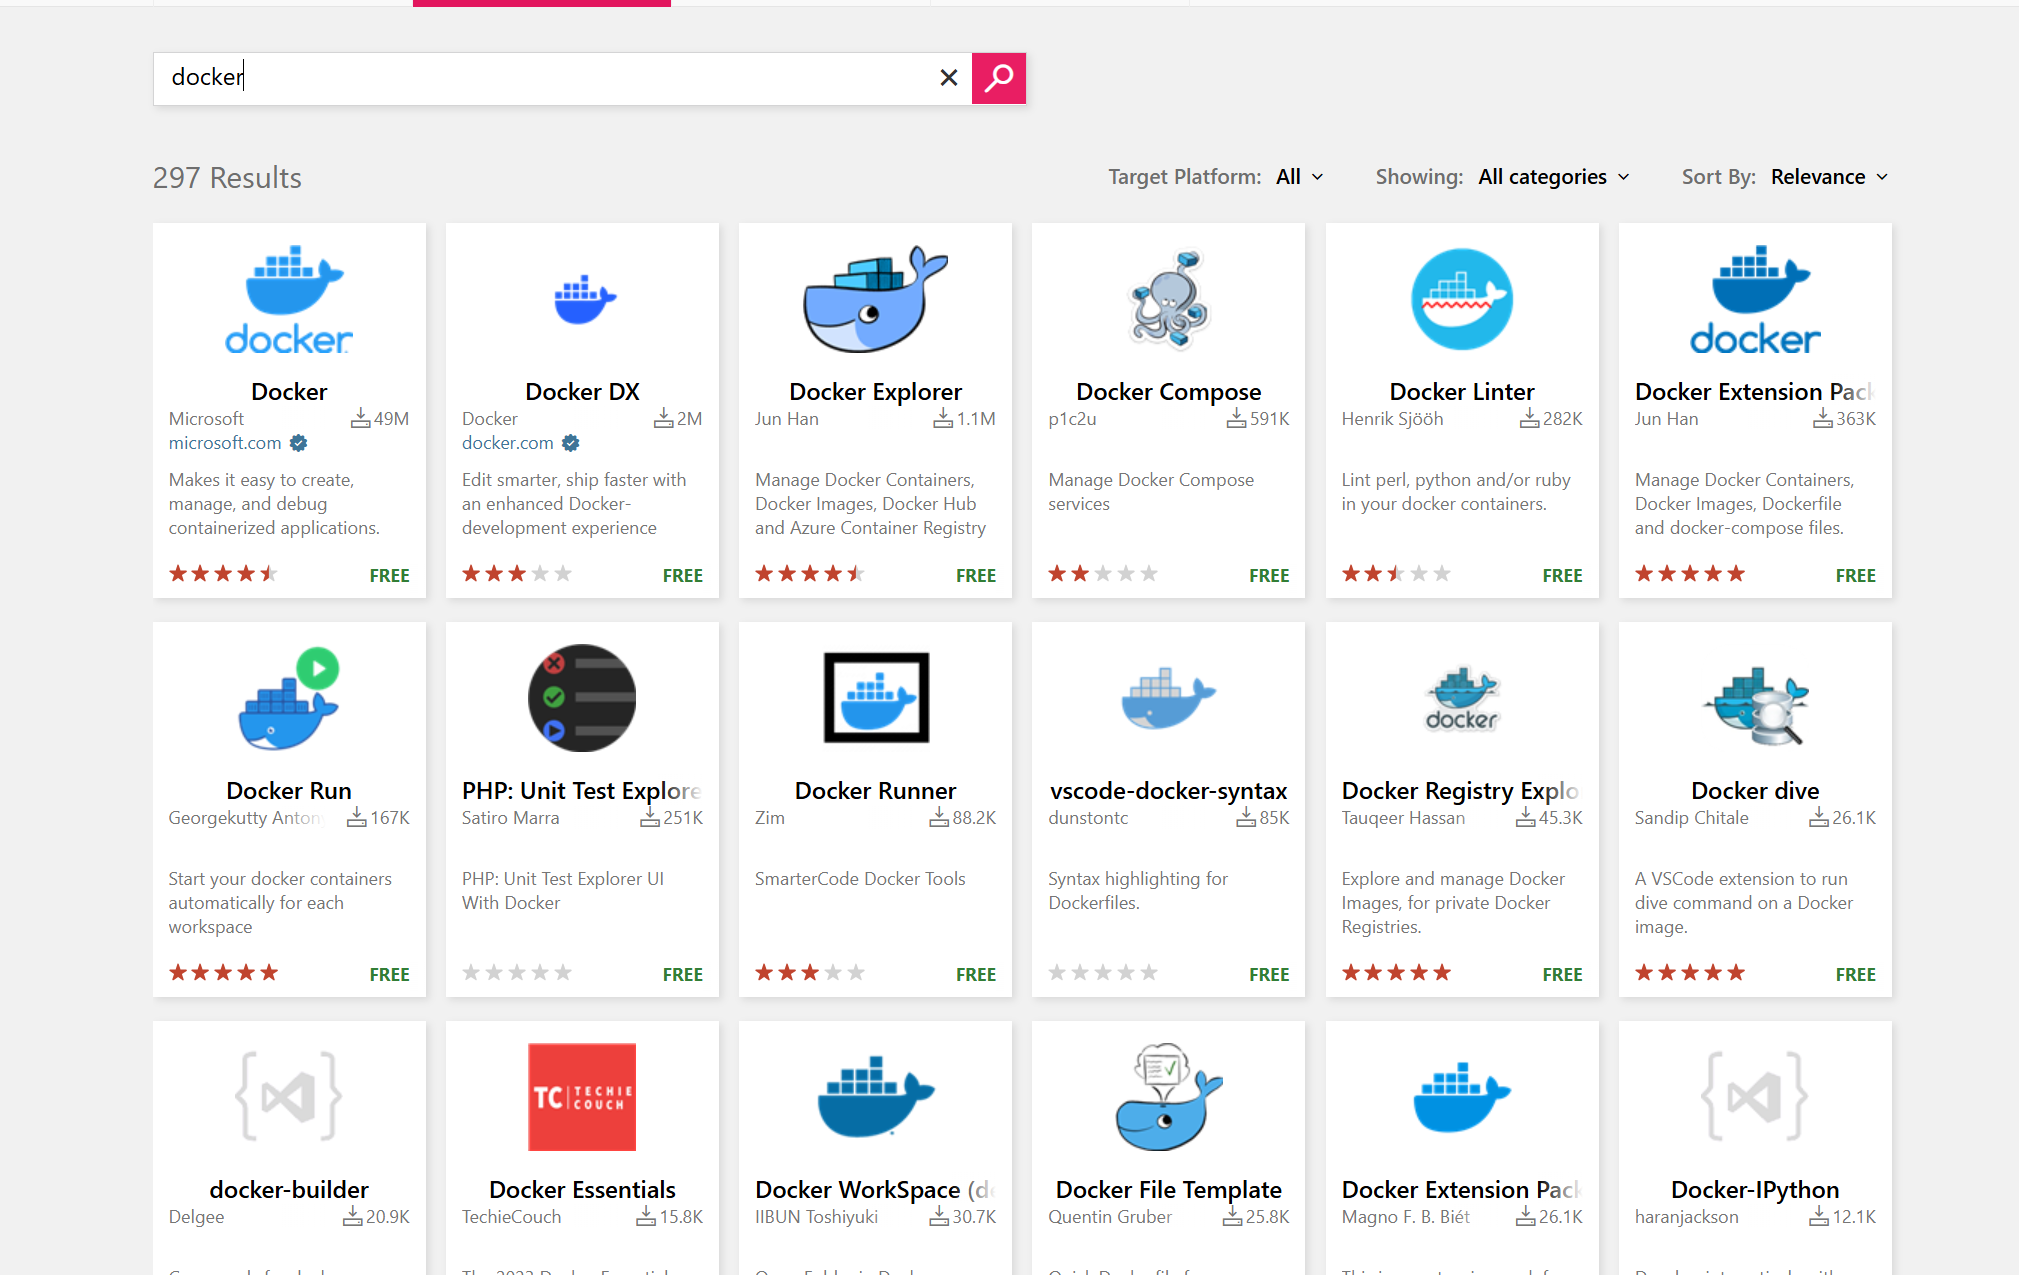Open the Docker Essentials title
Screen dimensions: 2019x1275
point(582,1189)
